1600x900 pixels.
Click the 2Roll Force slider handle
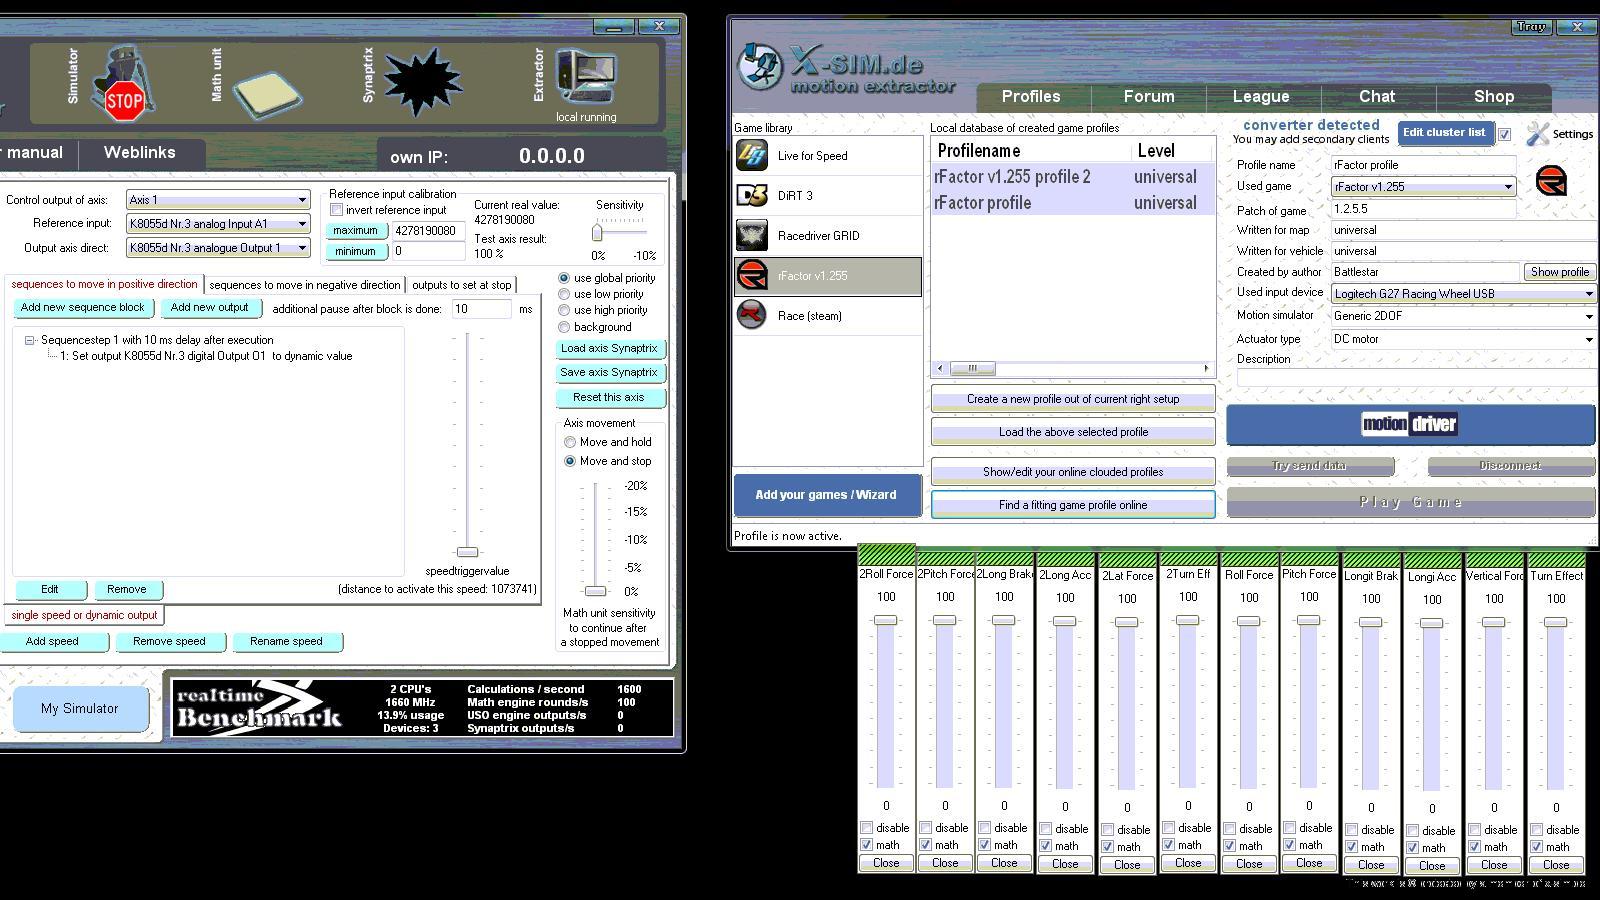tap(885, 620)
